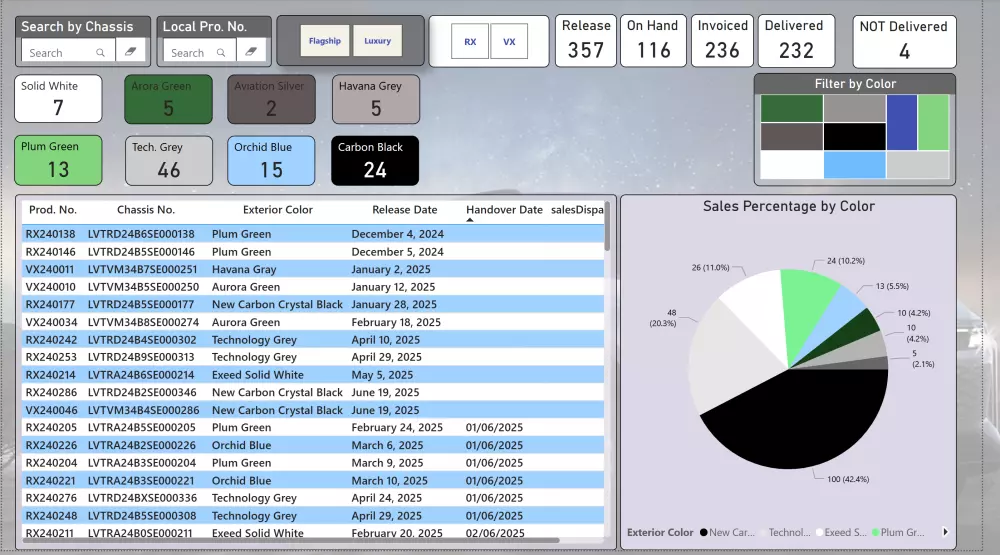
Task: Sort table by Release Date column header
Action: point(404,209)
